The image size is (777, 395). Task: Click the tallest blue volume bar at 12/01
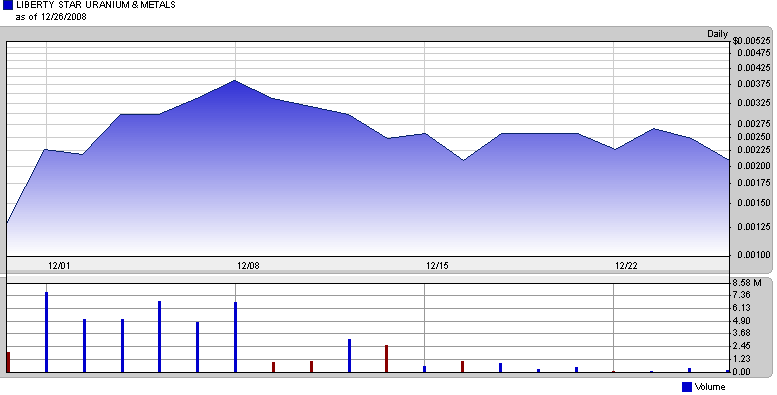47,332
